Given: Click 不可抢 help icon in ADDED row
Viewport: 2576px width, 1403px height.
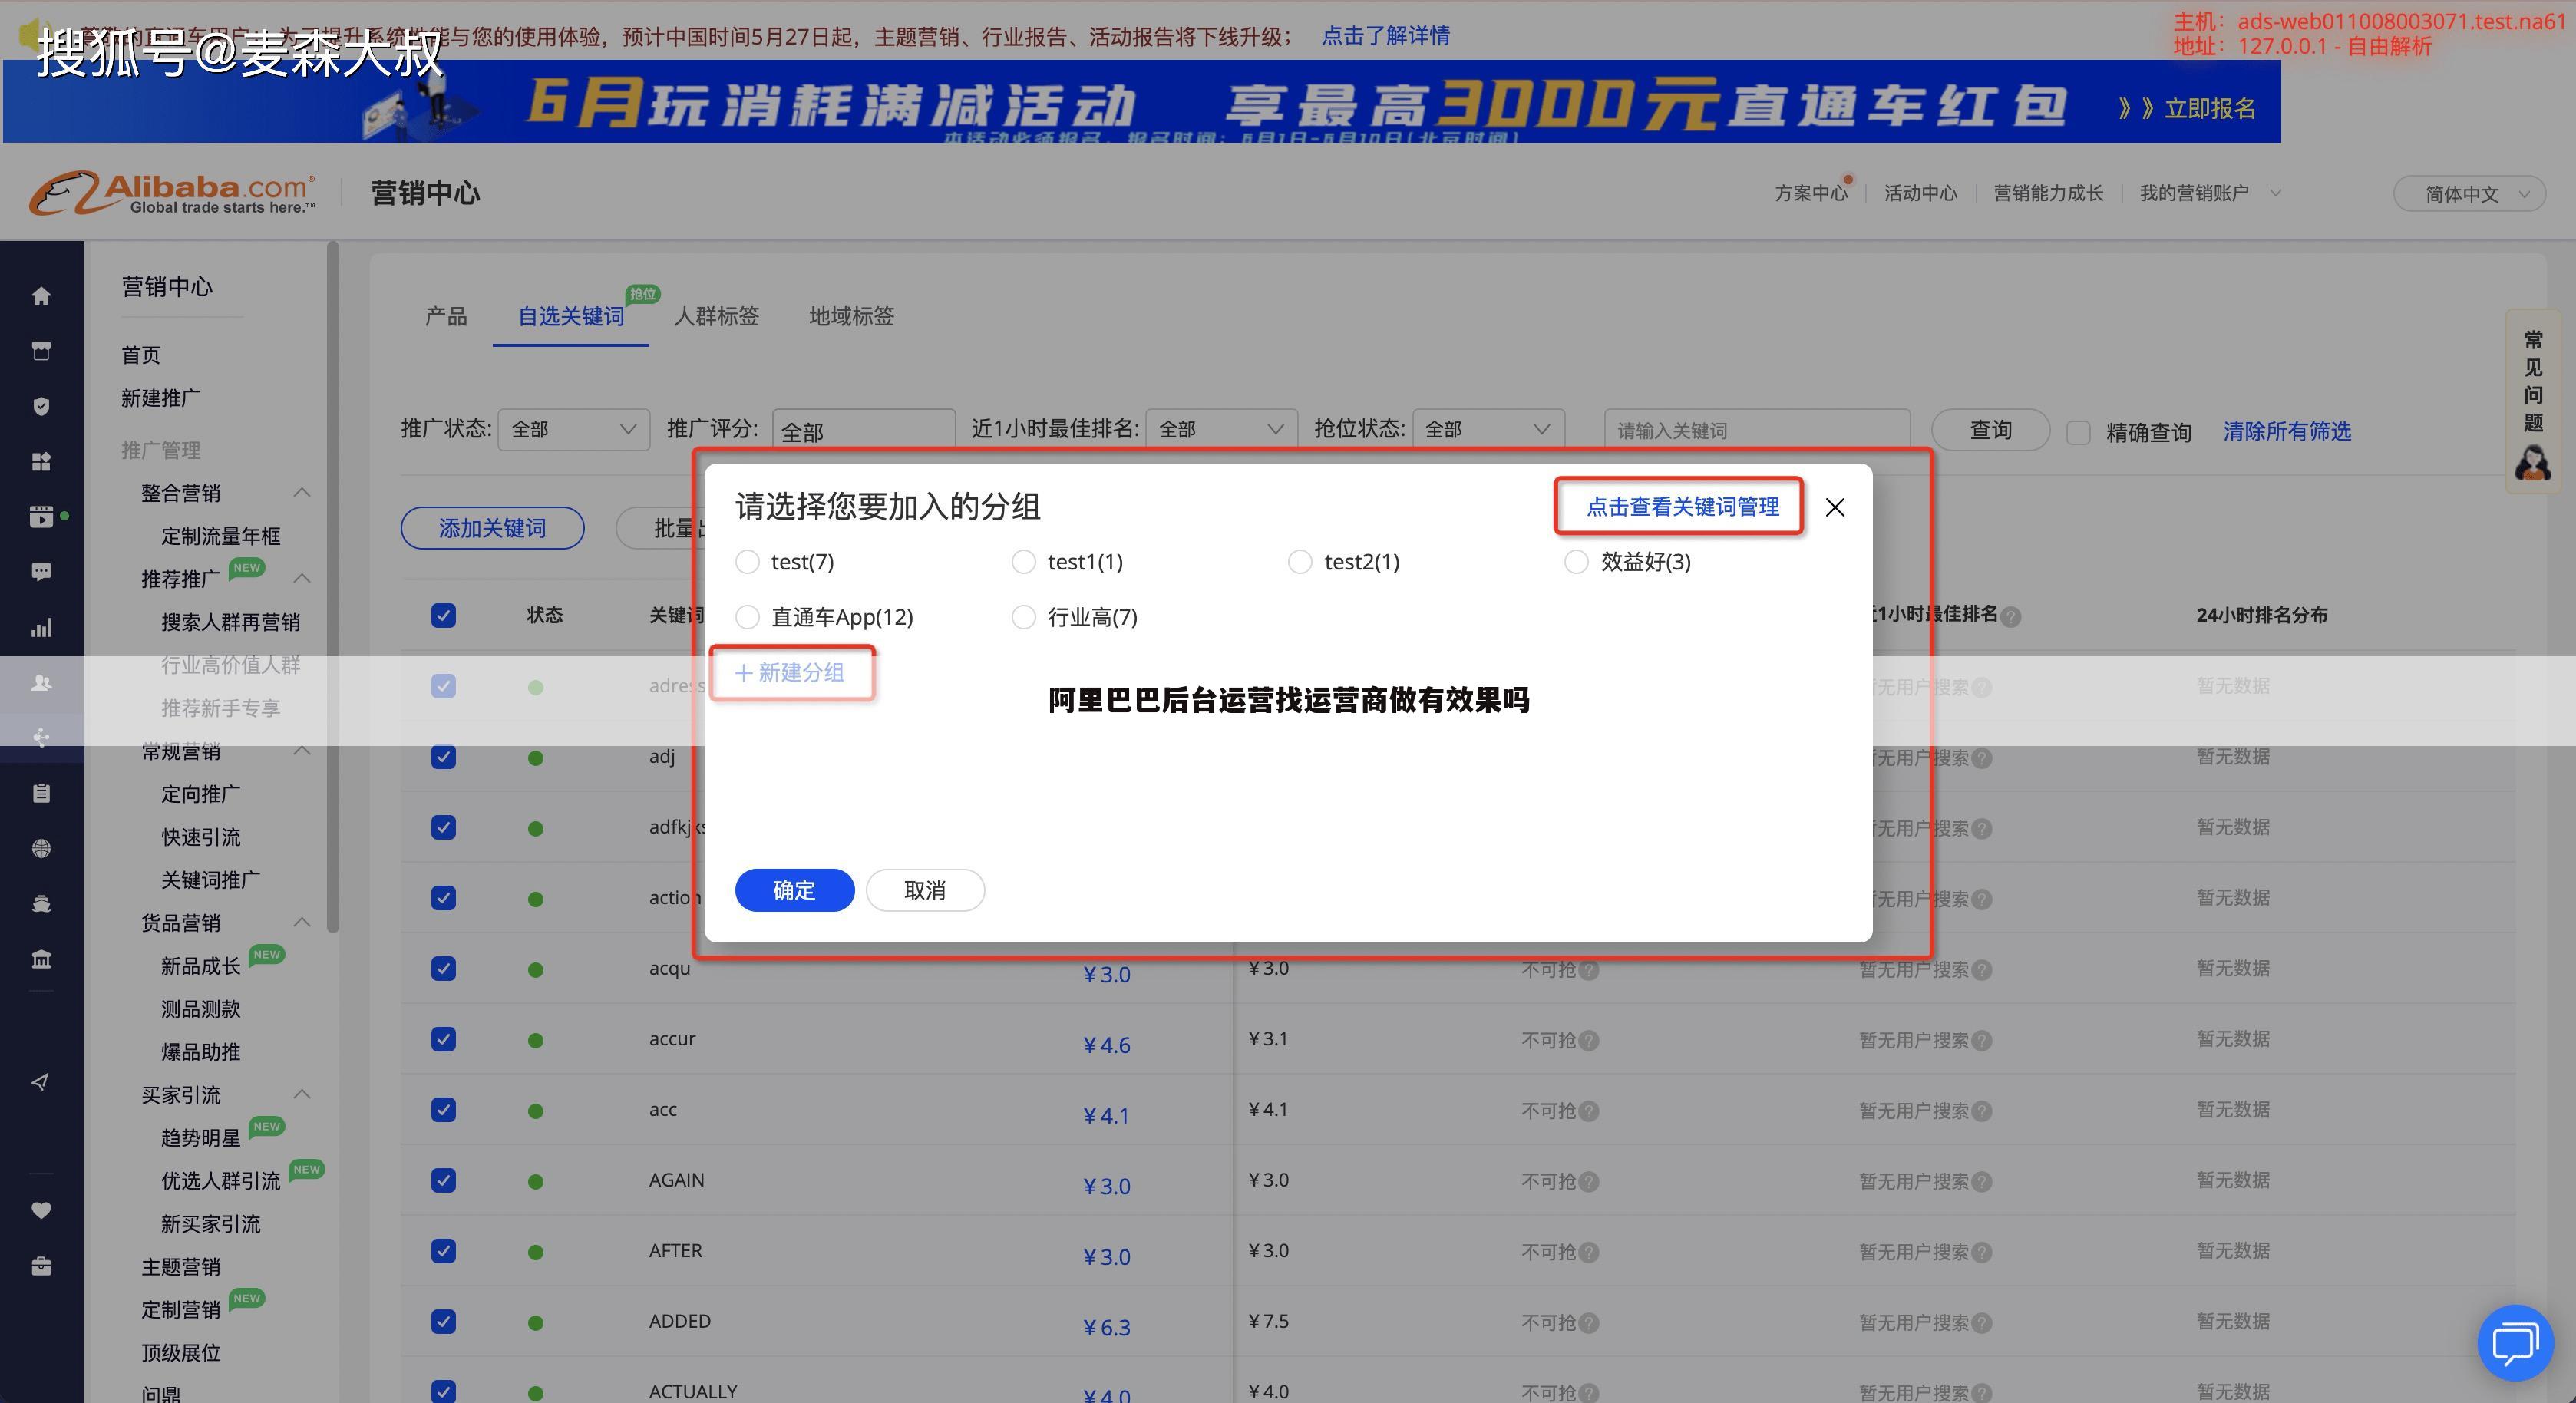Looking at the screenshot, I should pos(1589,1323).
